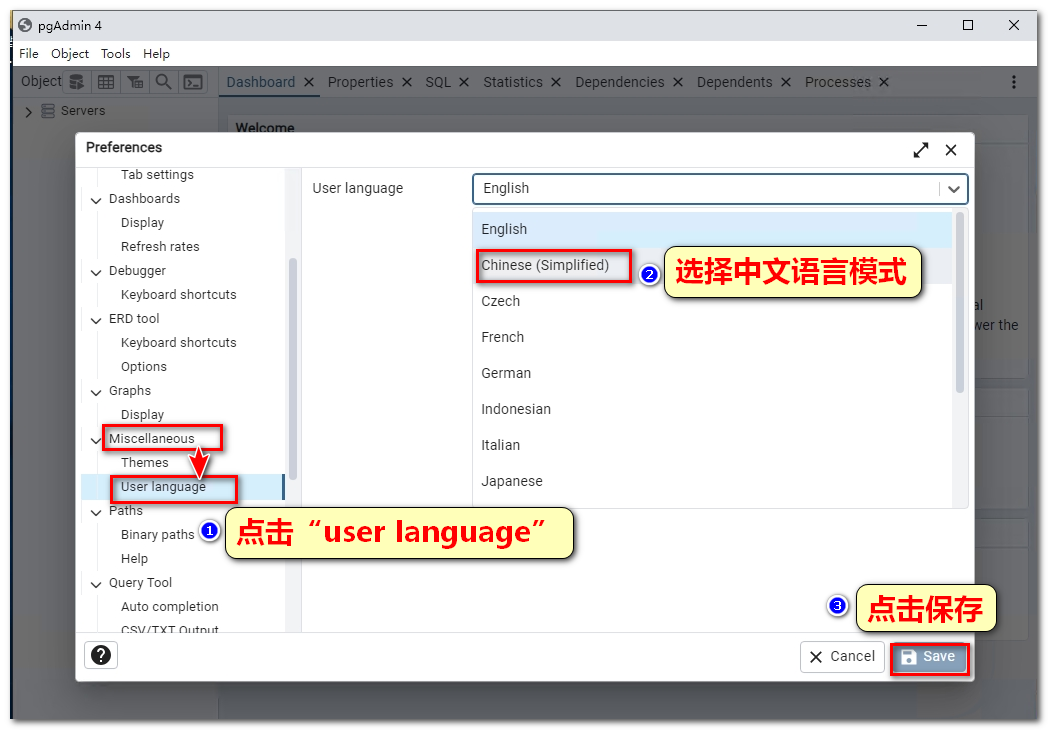The image size is (1048, 730).
Task: Click the three-dot menu beside tabs
Action: (1013, 82)
